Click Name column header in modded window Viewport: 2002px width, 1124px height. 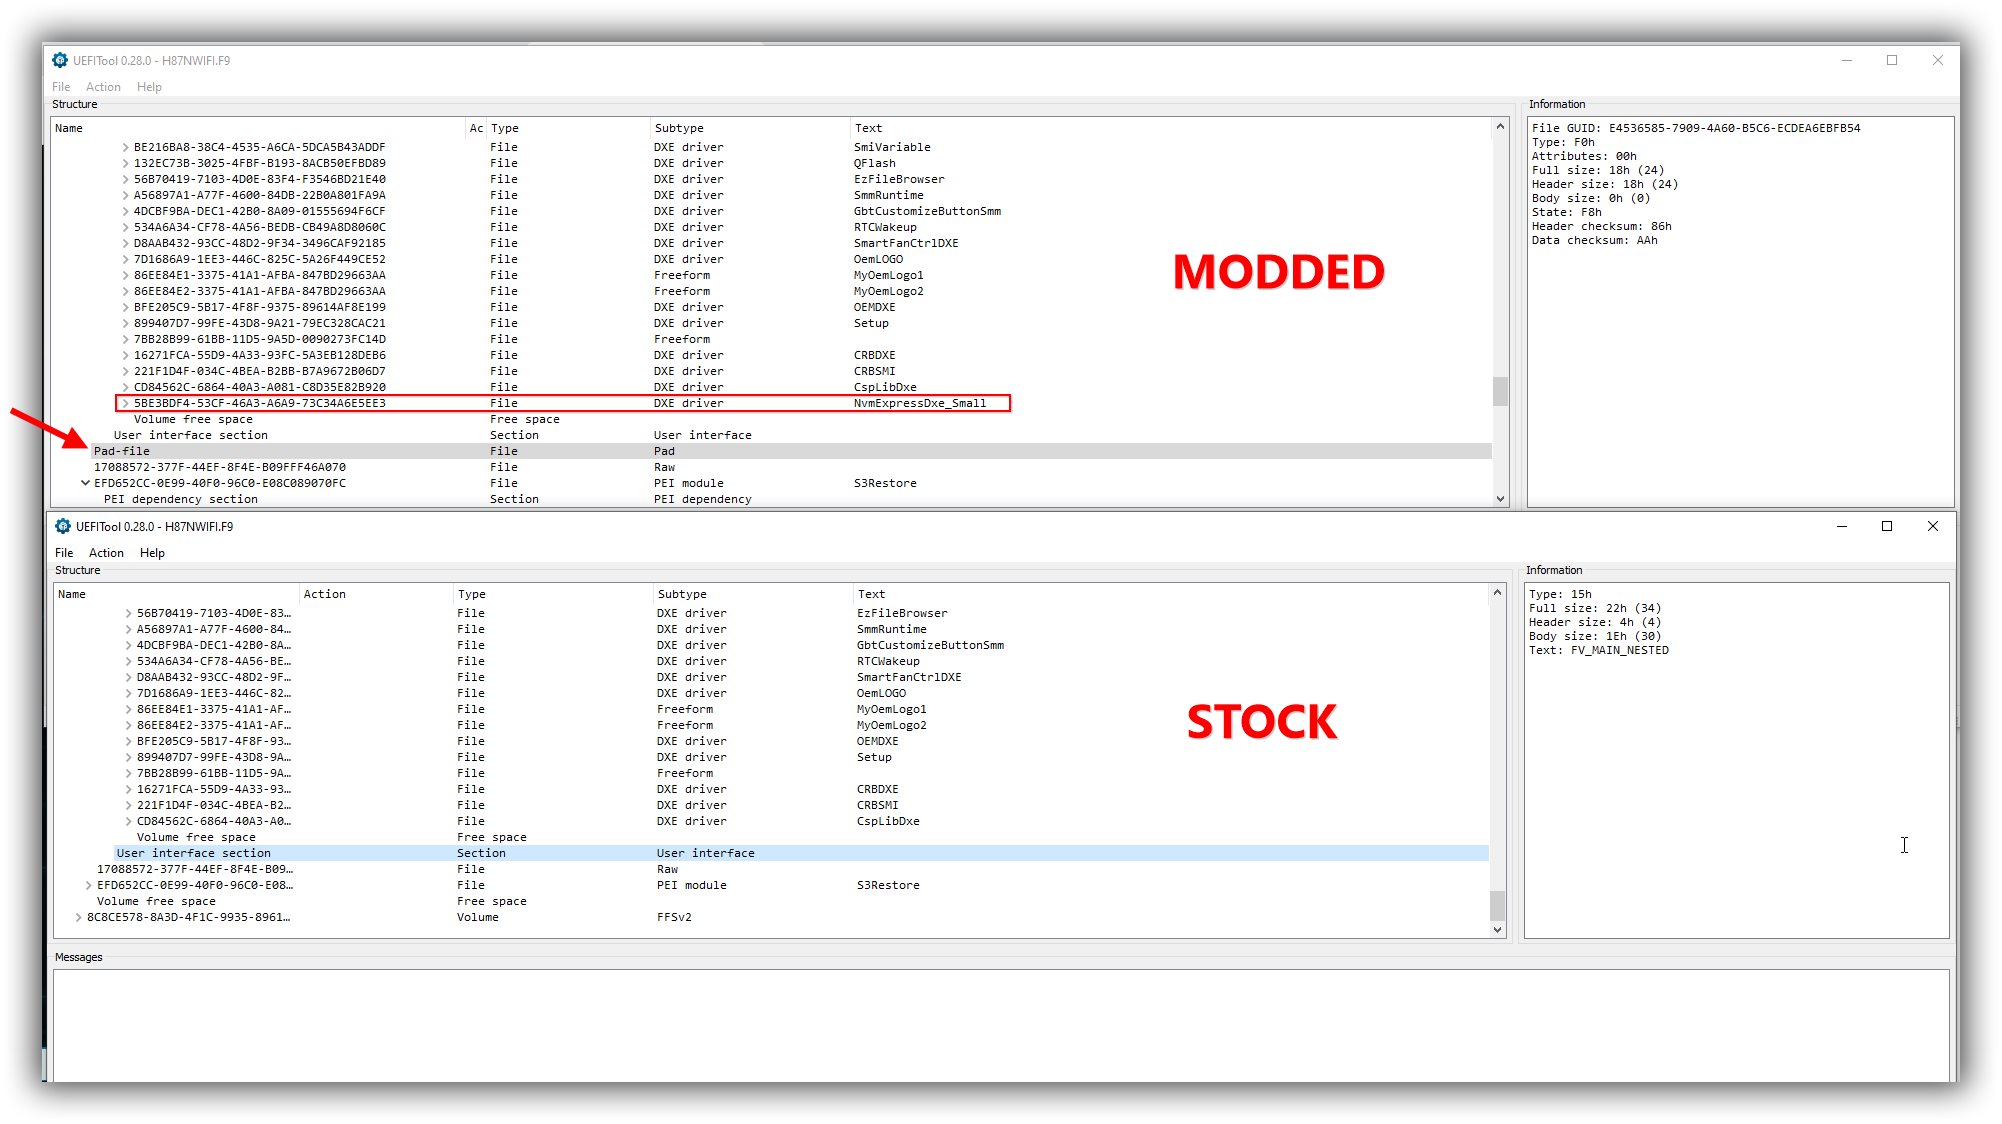(x=258, y=128)
